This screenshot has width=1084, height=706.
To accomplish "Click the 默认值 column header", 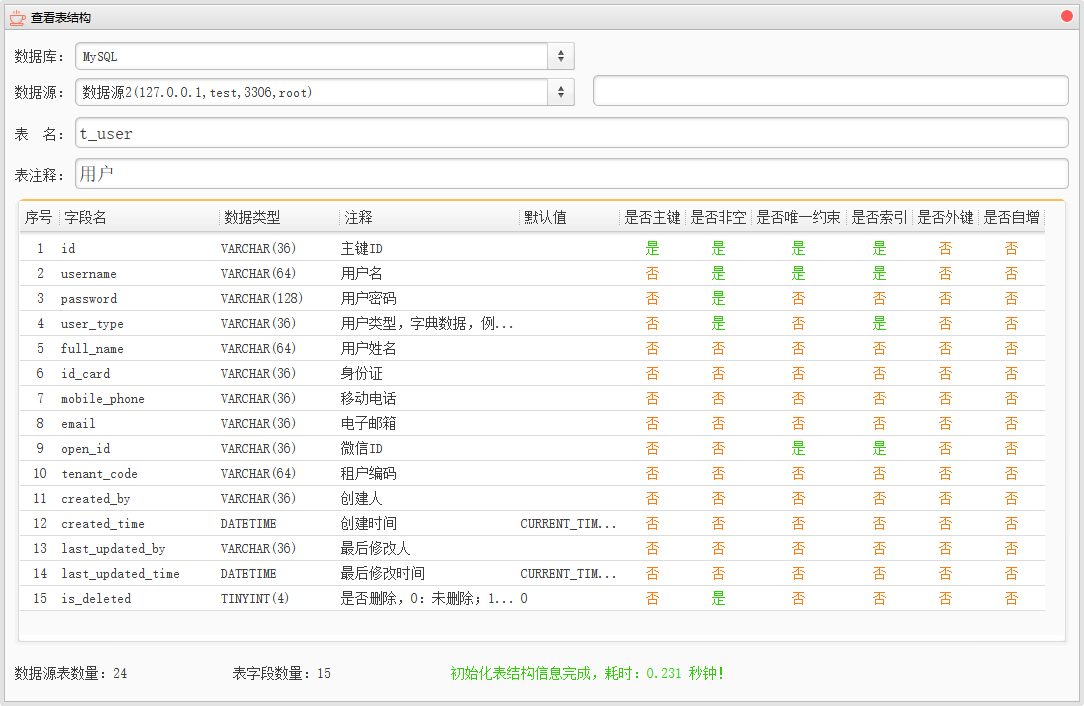I will (545, 217).
